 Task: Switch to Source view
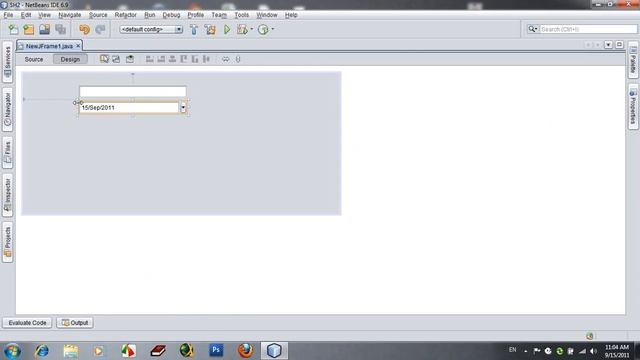point(33,60)
